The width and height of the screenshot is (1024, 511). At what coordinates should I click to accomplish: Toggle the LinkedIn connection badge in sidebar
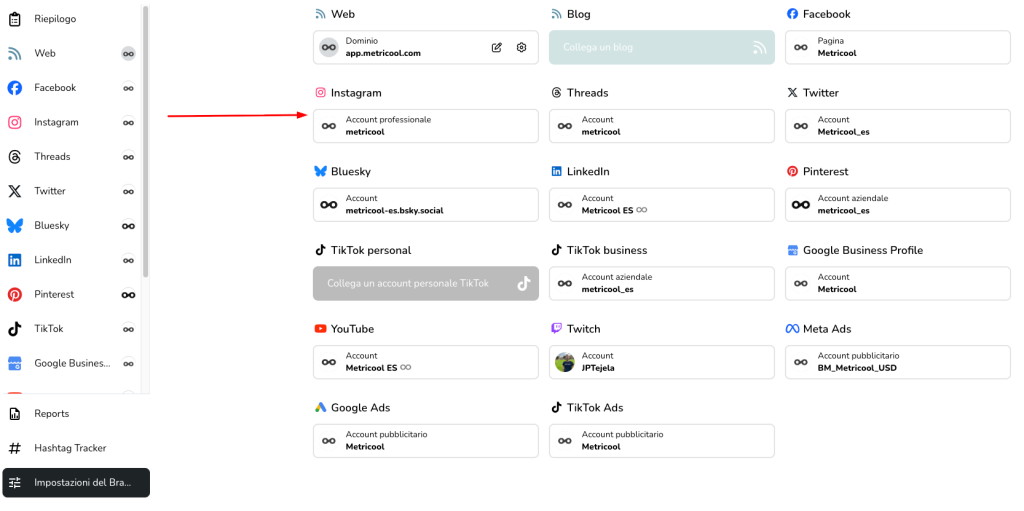[x=128, y=260]
